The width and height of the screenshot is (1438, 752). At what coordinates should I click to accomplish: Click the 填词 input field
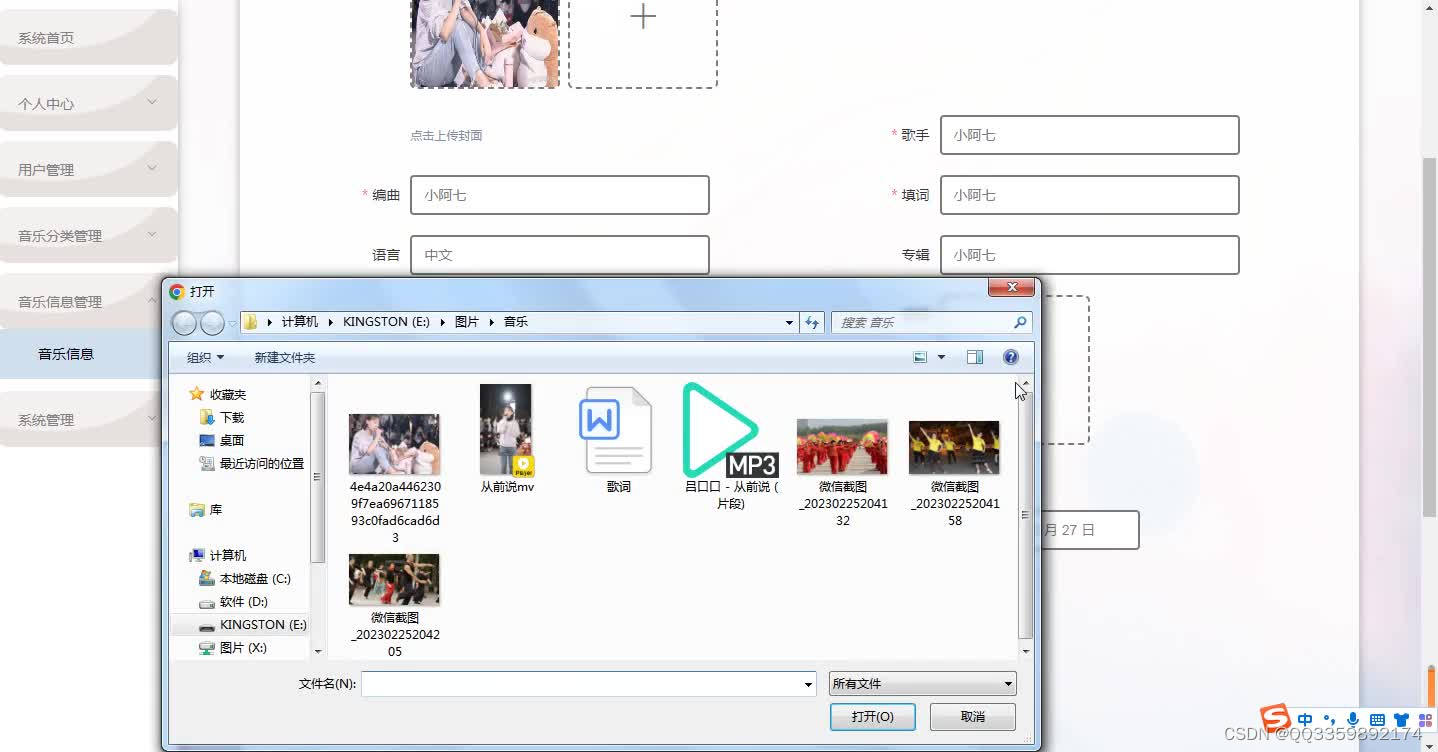1089,195
